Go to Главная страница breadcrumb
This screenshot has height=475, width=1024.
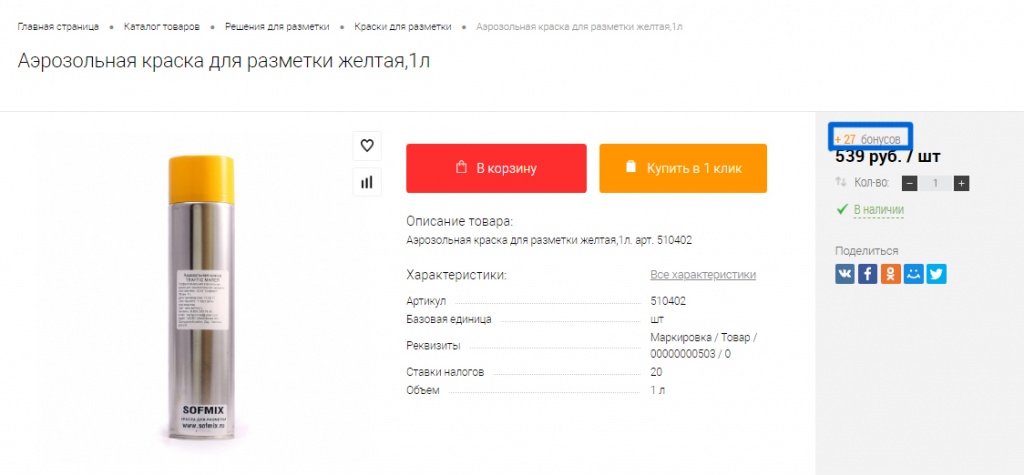[58, 27]
